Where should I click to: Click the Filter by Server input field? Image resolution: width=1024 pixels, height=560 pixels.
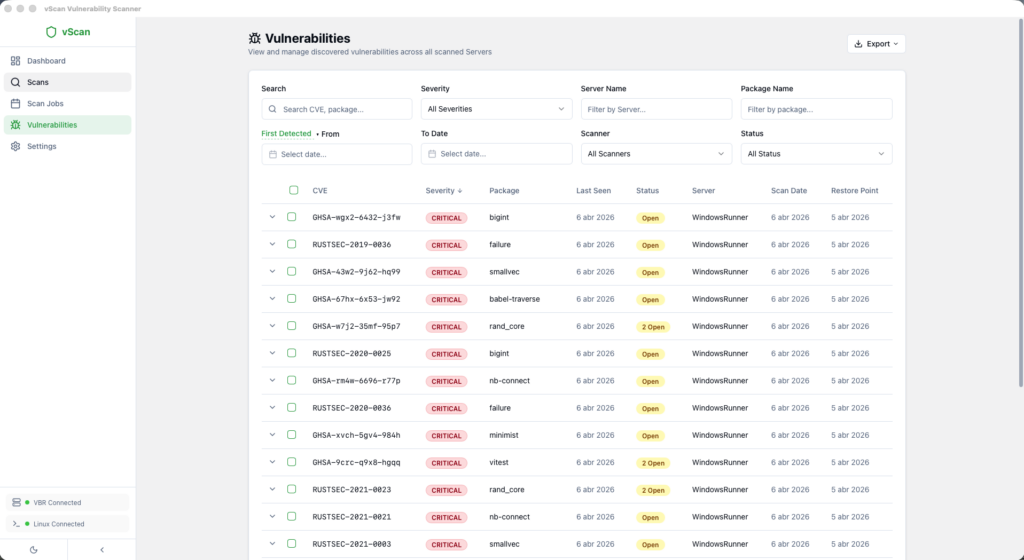pyautogui.click(x=656, y=109)
